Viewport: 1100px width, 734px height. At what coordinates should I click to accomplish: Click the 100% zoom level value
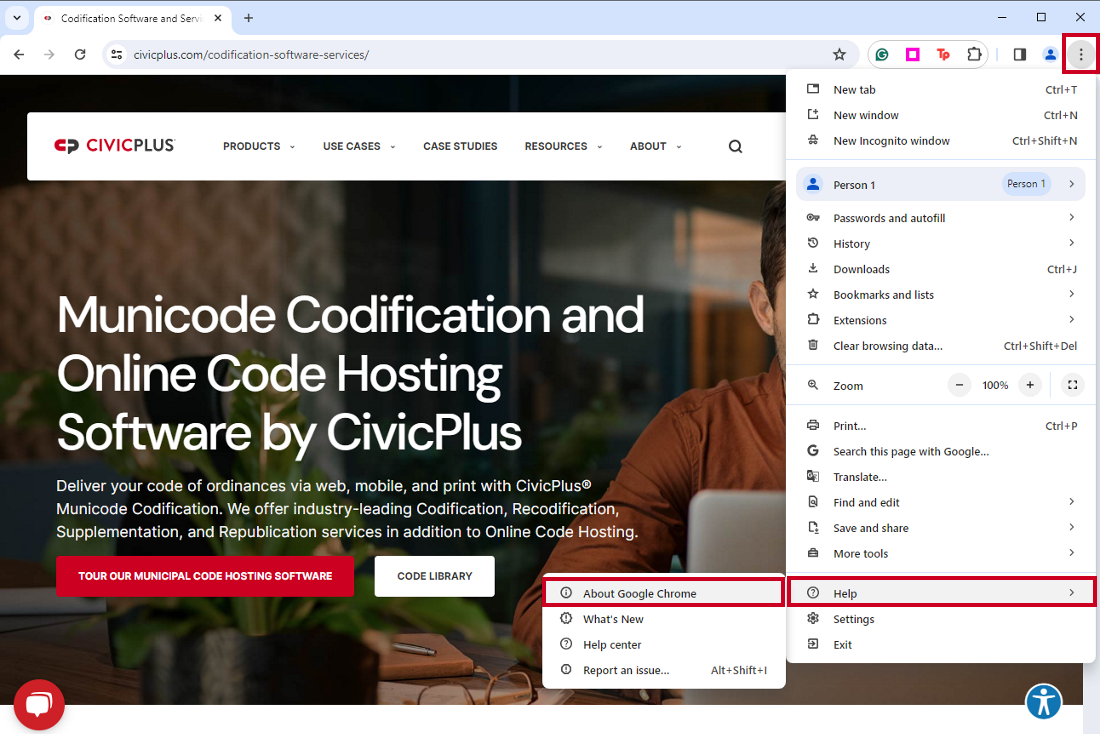click(995, 385)
